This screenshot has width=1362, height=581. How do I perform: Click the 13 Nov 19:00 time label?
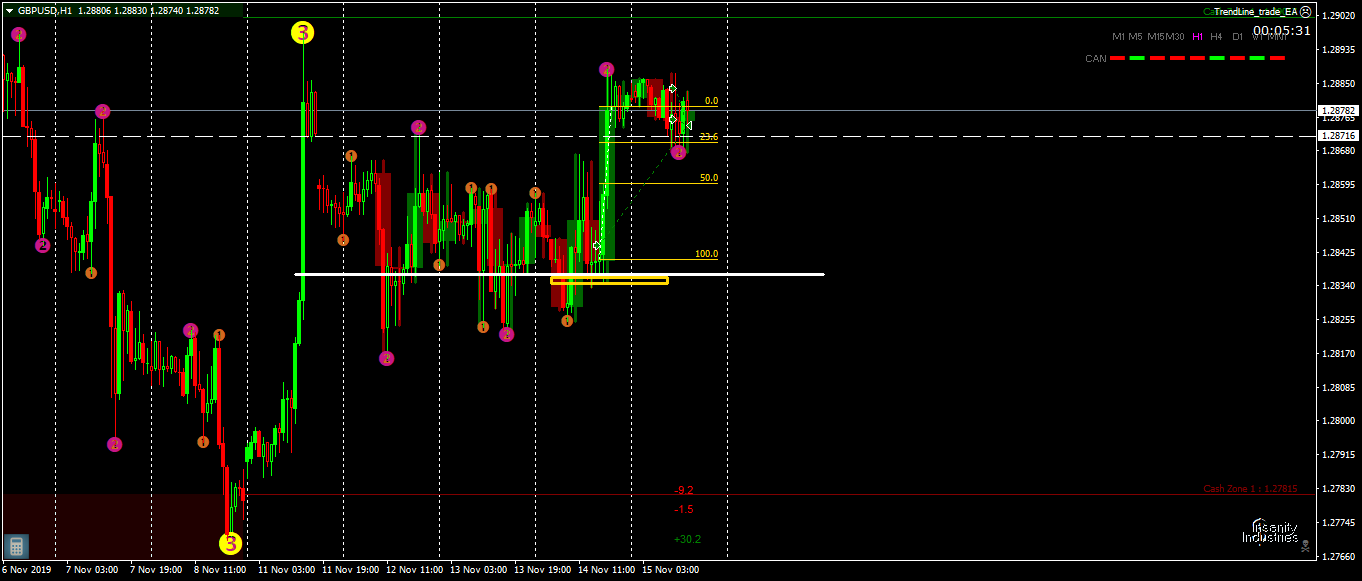pos(543,570)
